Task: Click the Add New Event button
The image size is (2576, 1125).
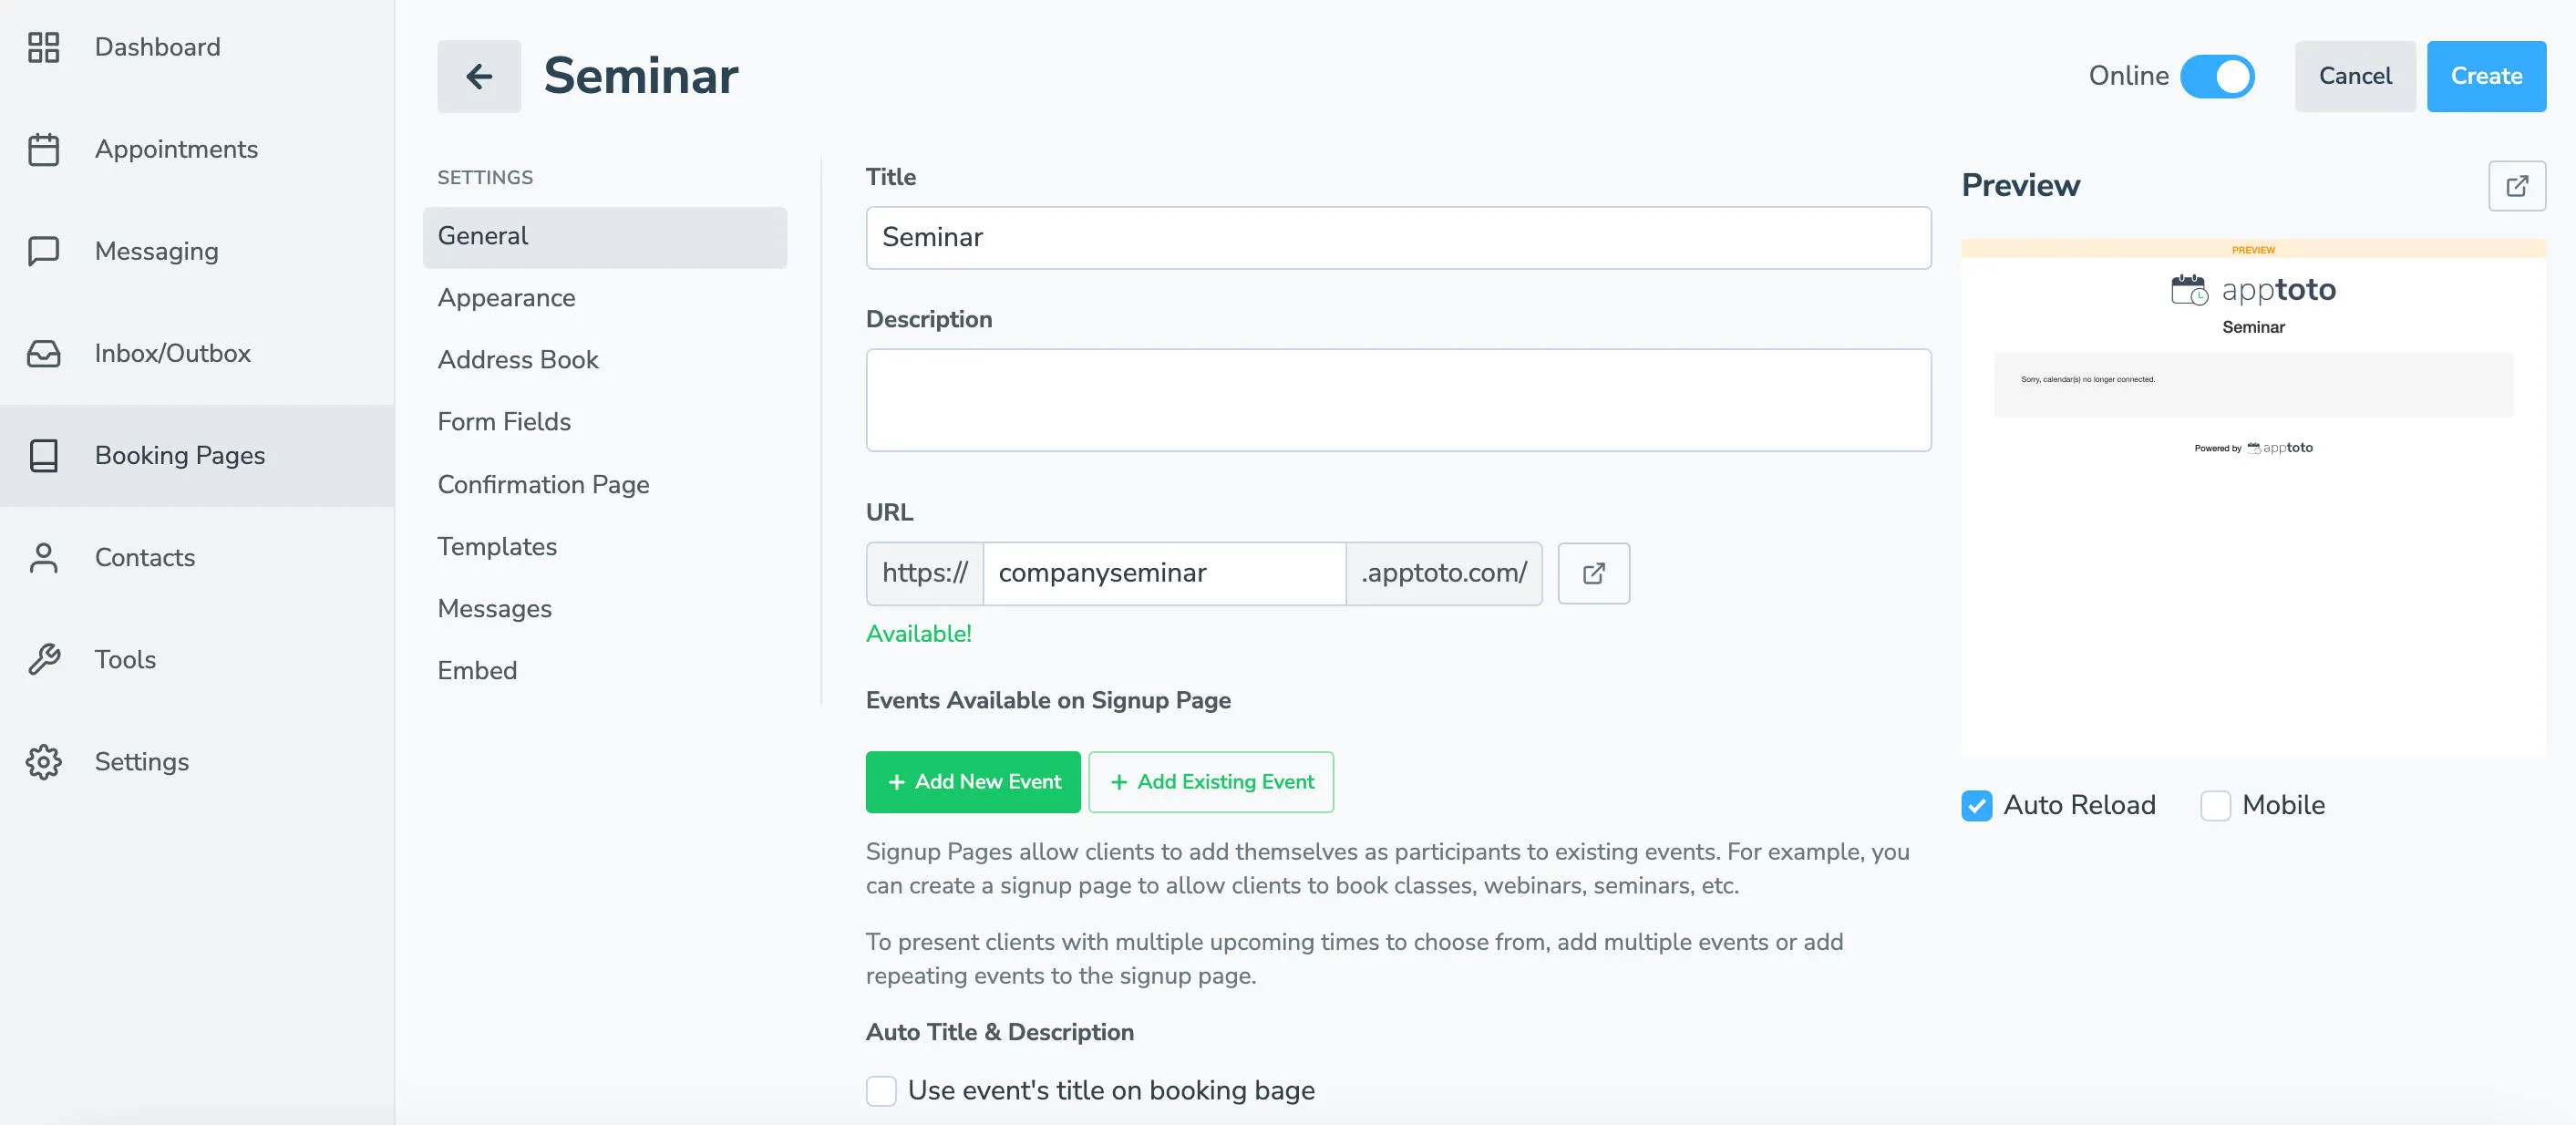Action: [972, 782]
